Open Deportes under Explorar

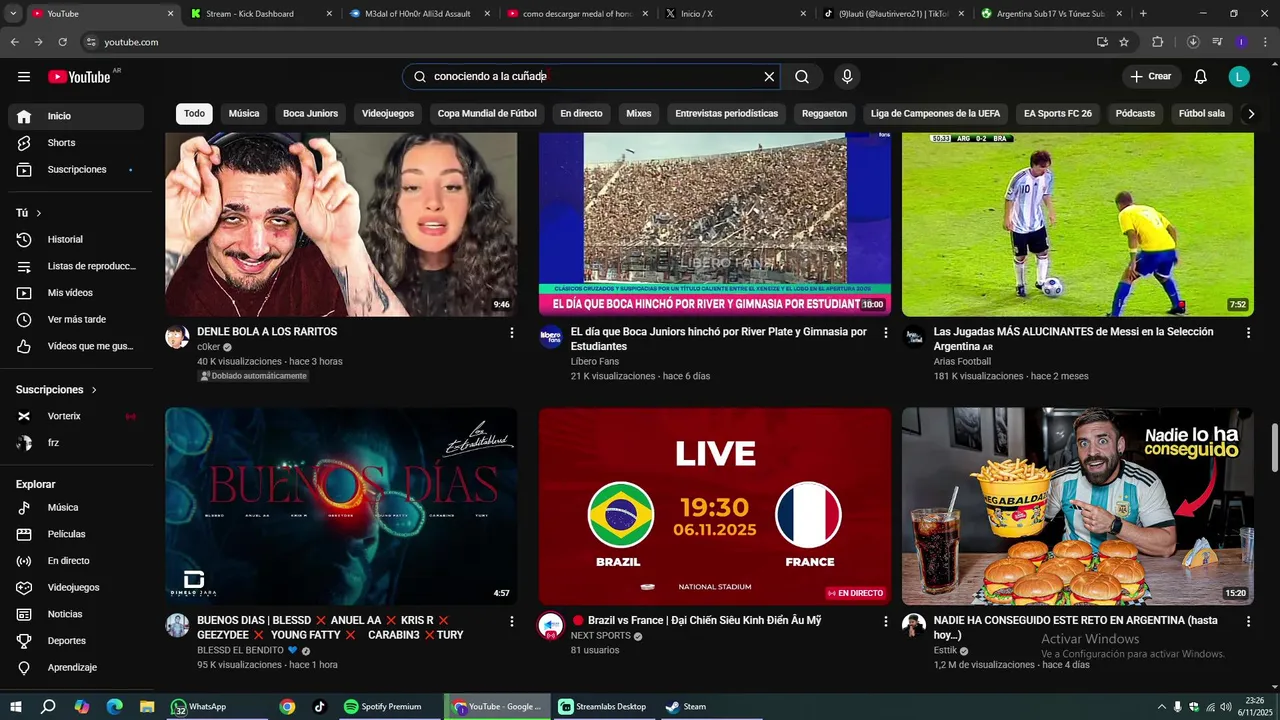pos(76,641)
